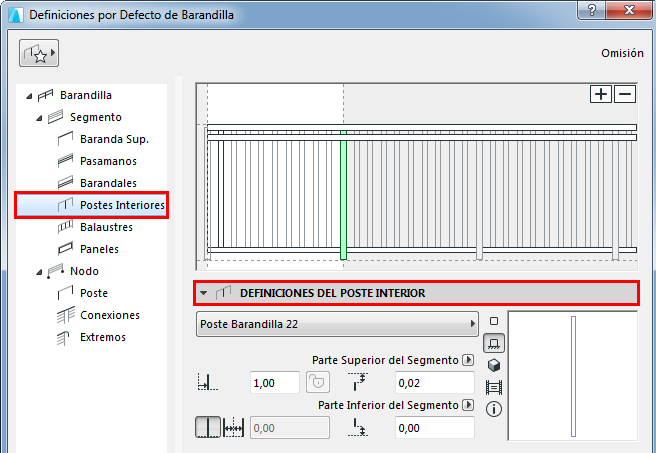Click the disabled 0,00 spacing field

[x=290, y=427]
